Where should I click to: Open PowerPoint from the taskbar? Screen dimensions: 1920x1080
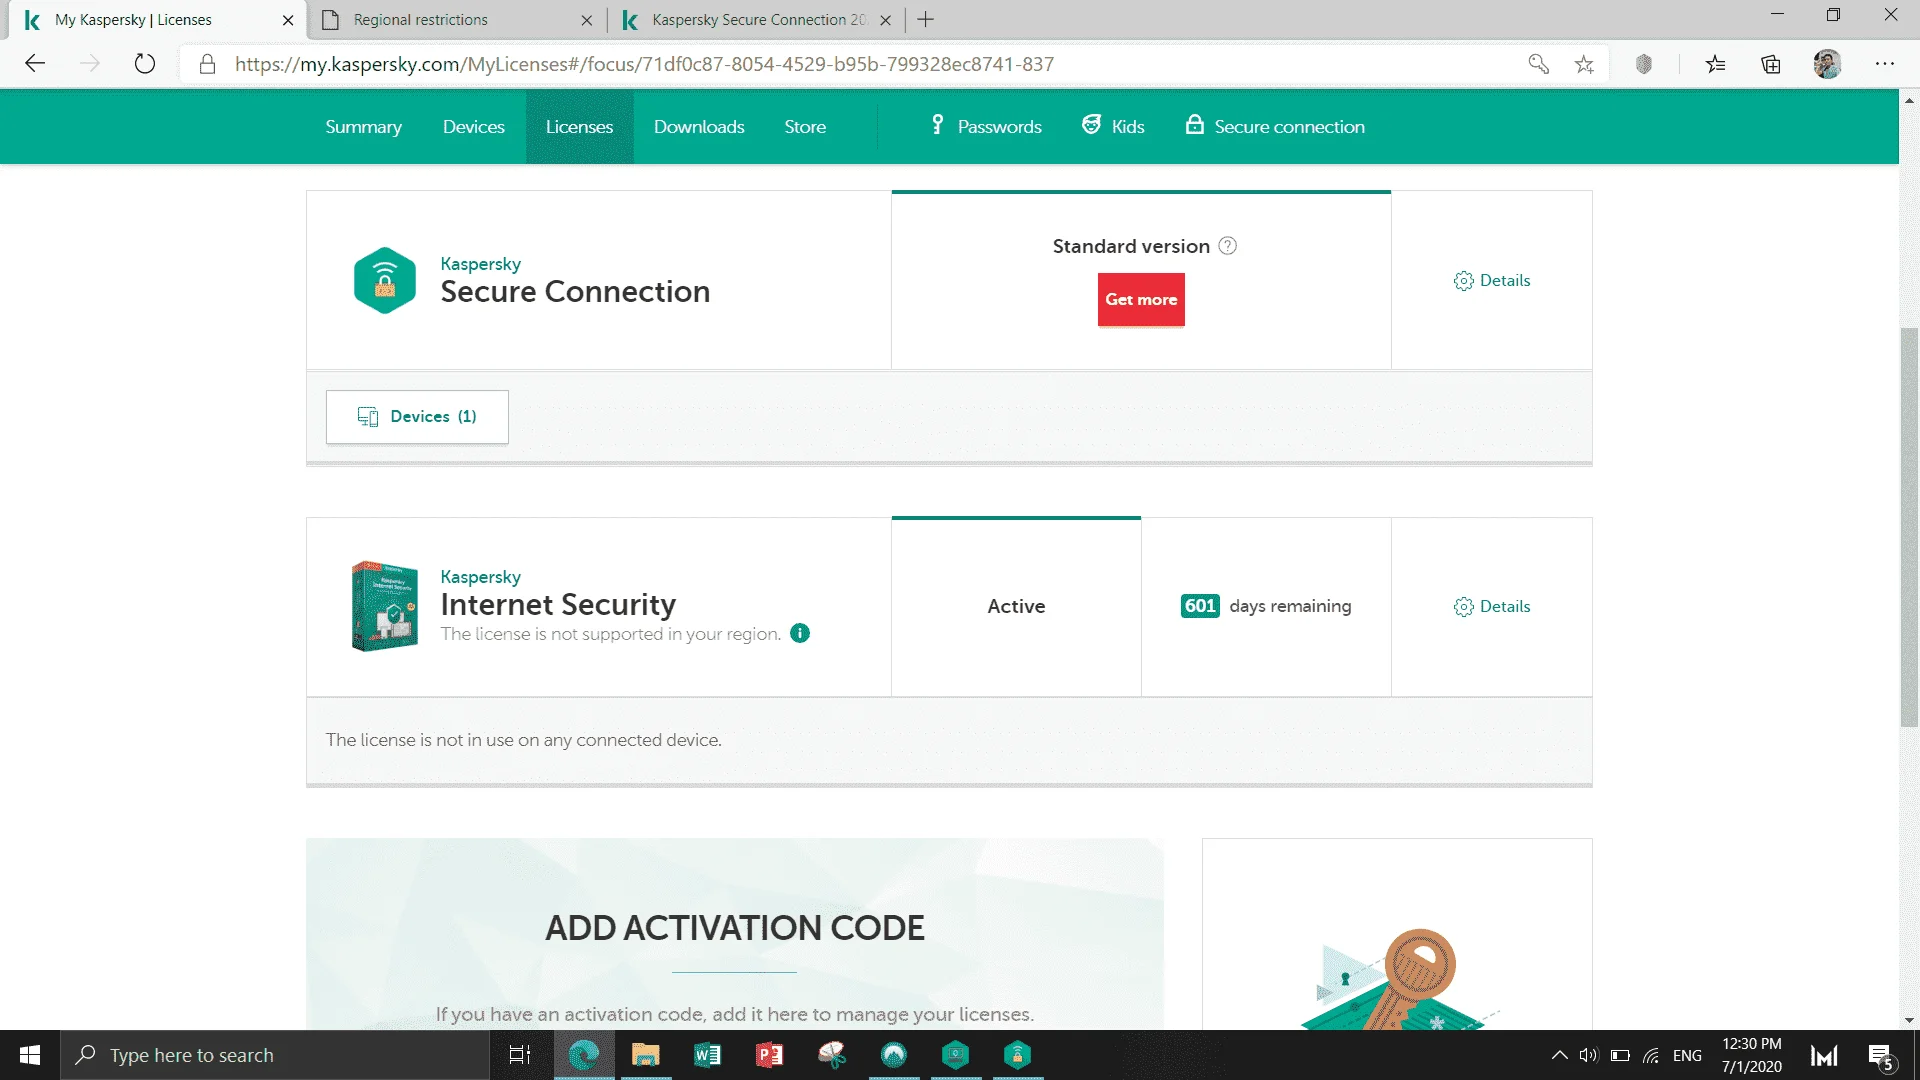(770, 1055)
